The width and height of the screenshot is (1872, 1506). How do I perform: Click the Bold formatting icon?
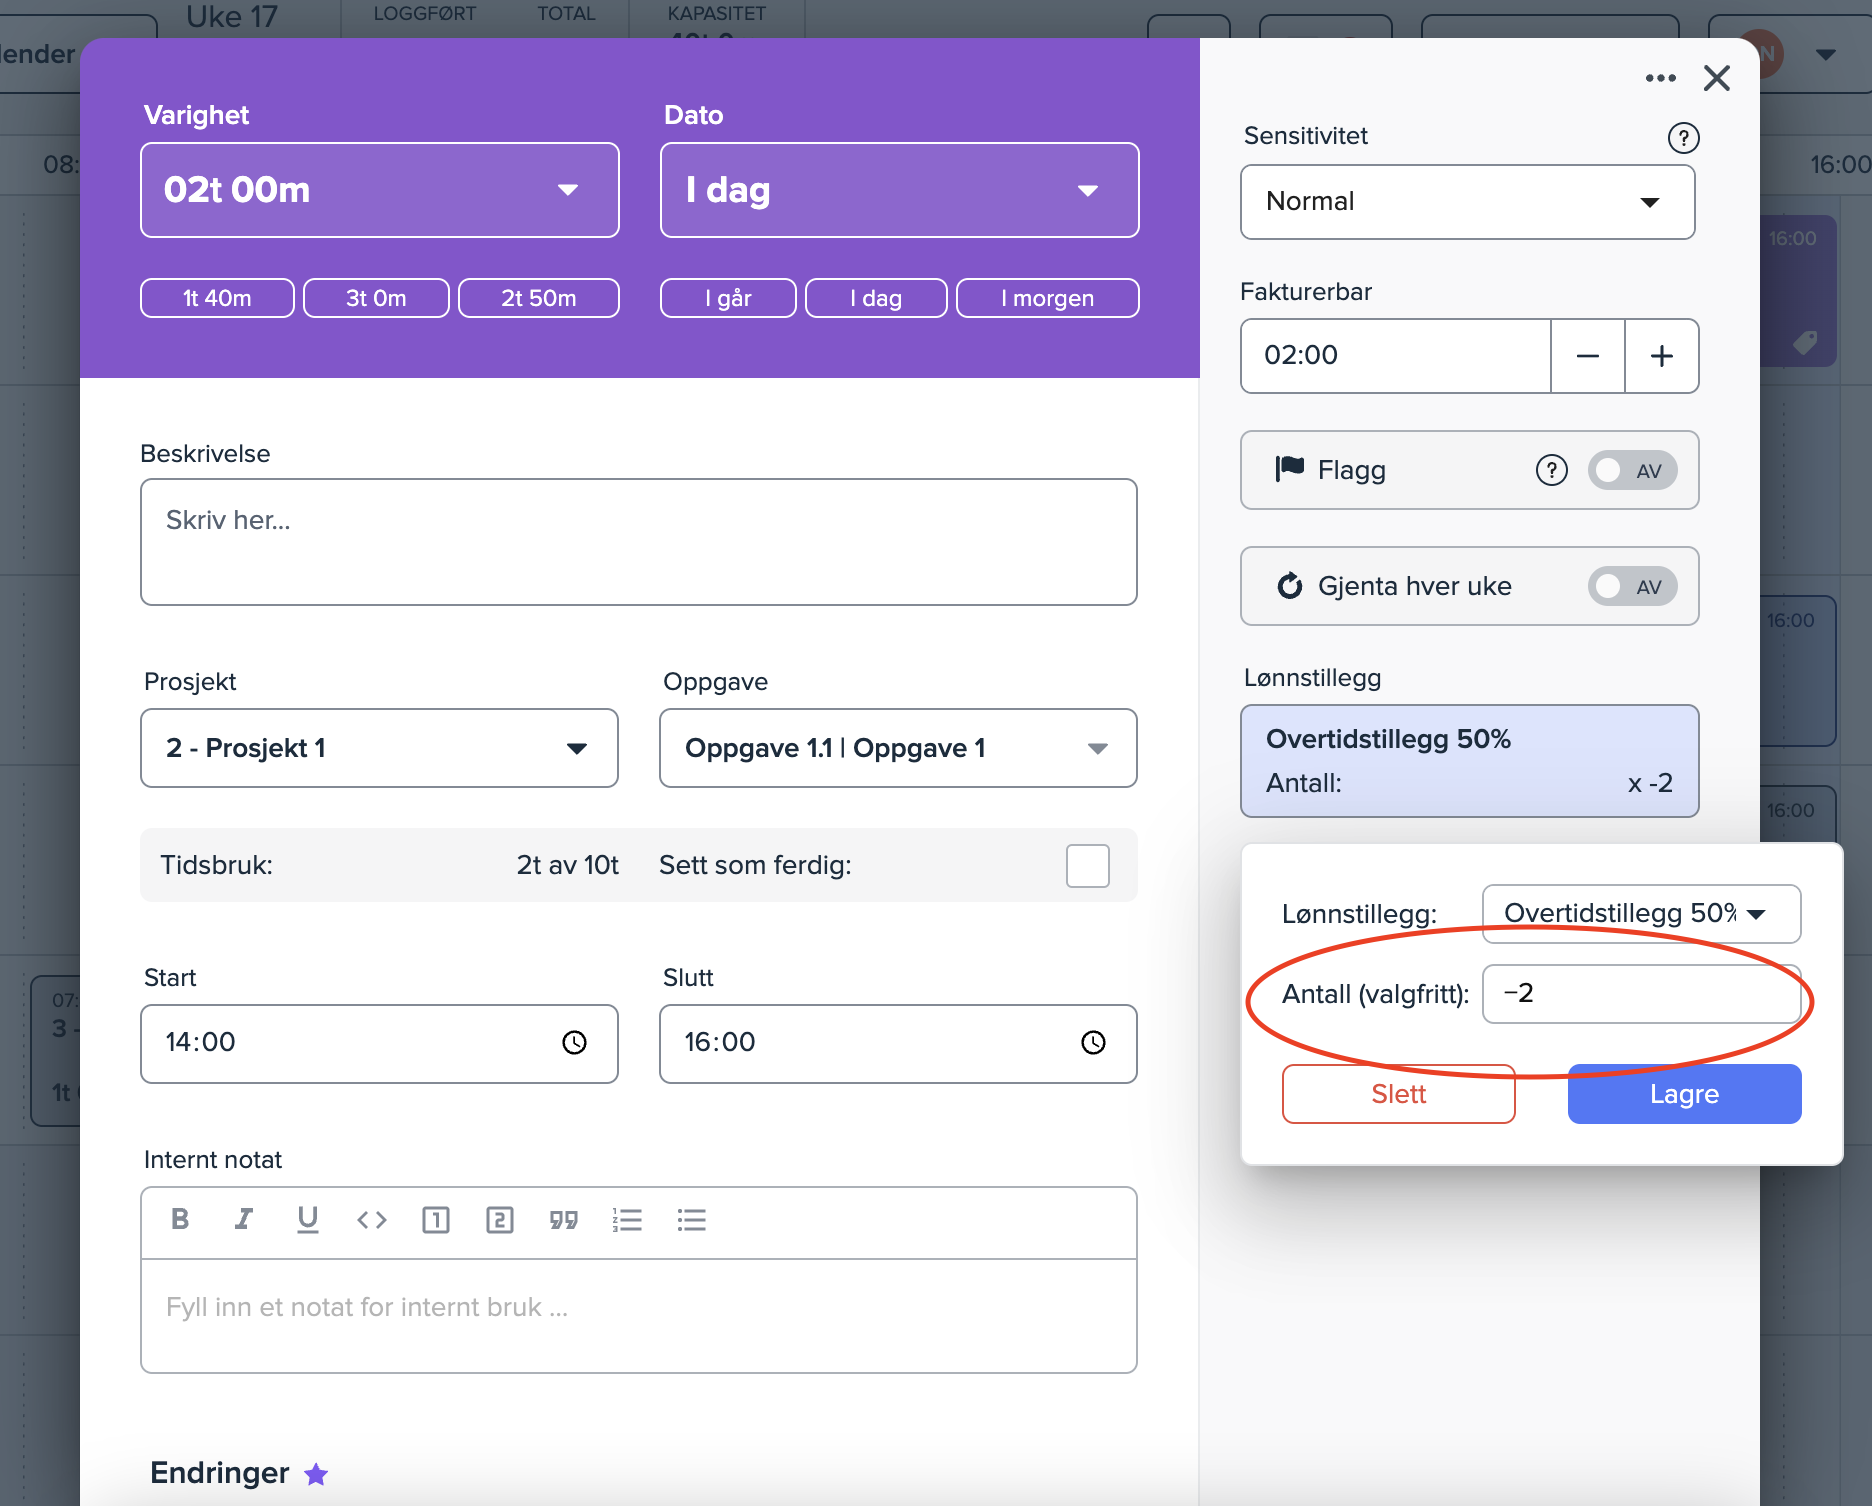[180, 1219]
